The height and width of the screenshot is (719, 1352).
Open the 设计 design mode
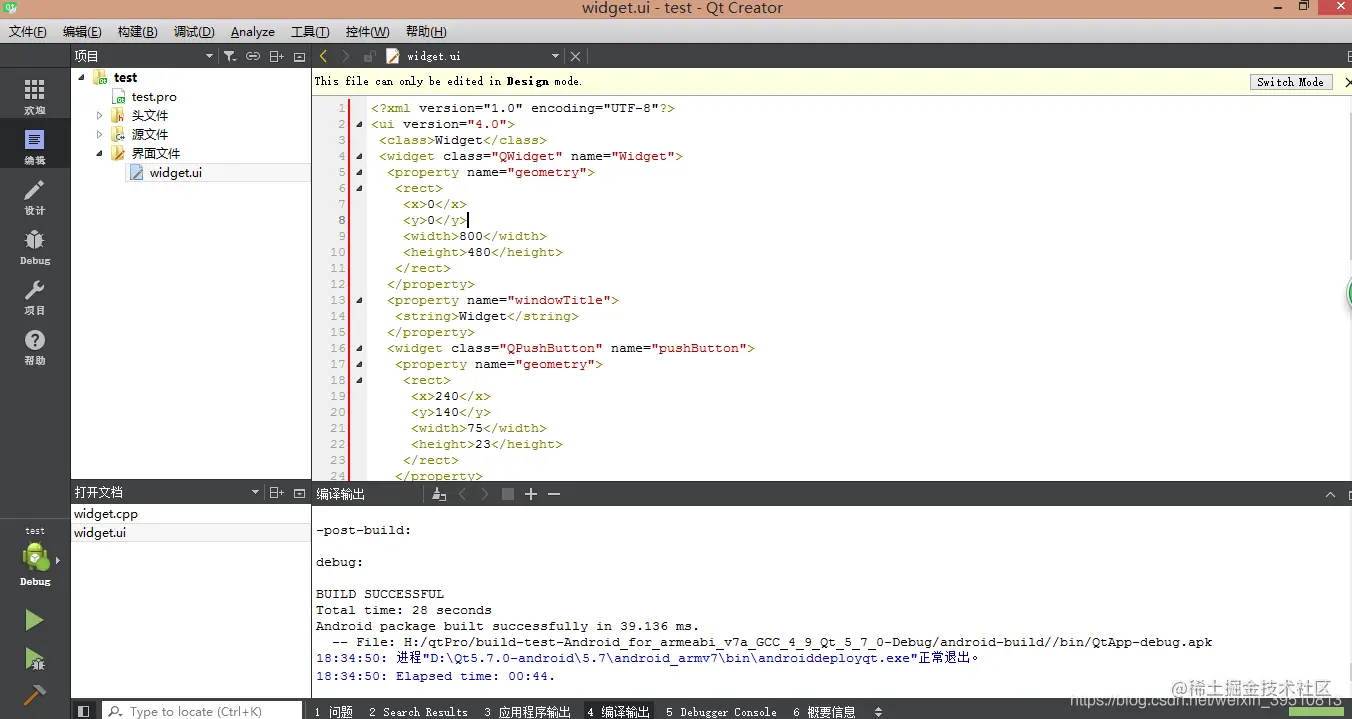(x=35, y=196)
